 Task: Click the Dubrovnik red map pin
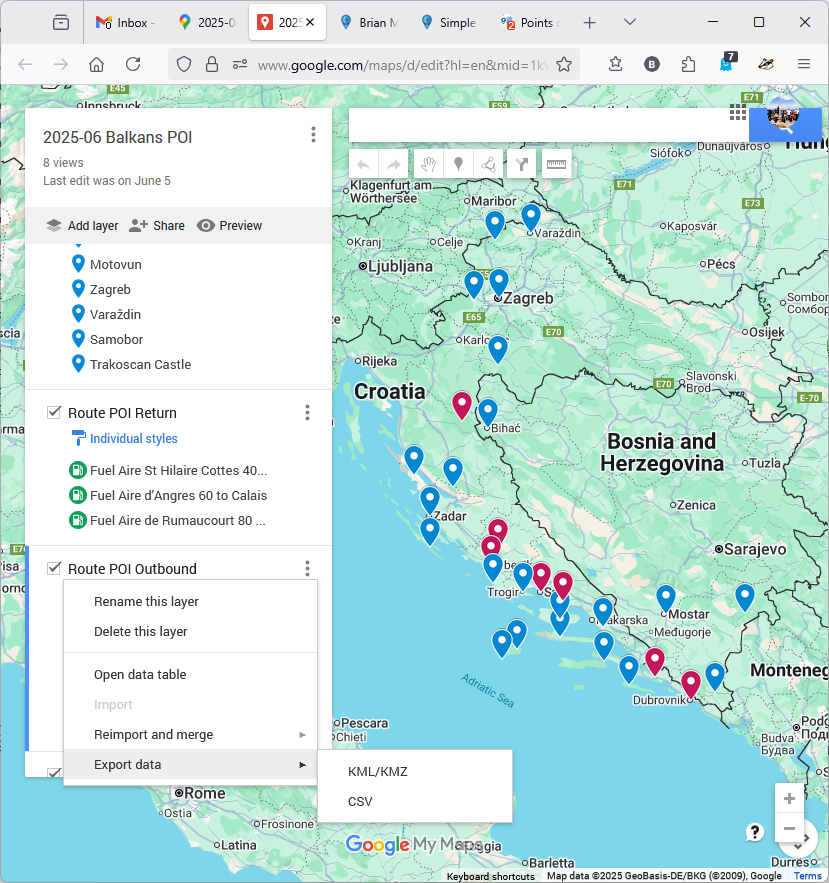click(x=690, y=684)
